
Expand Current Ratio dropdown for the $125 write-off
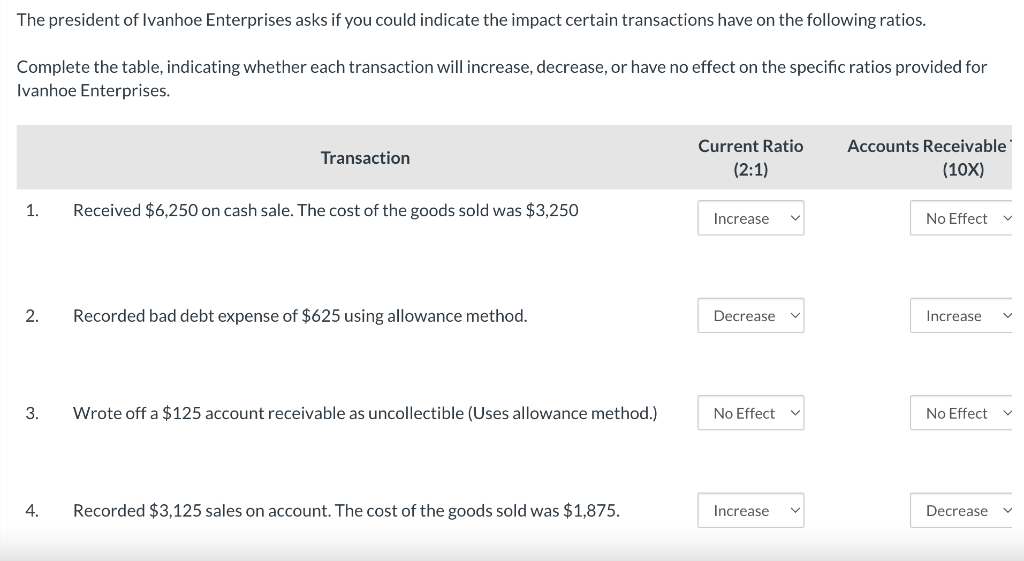coord(750,413)
